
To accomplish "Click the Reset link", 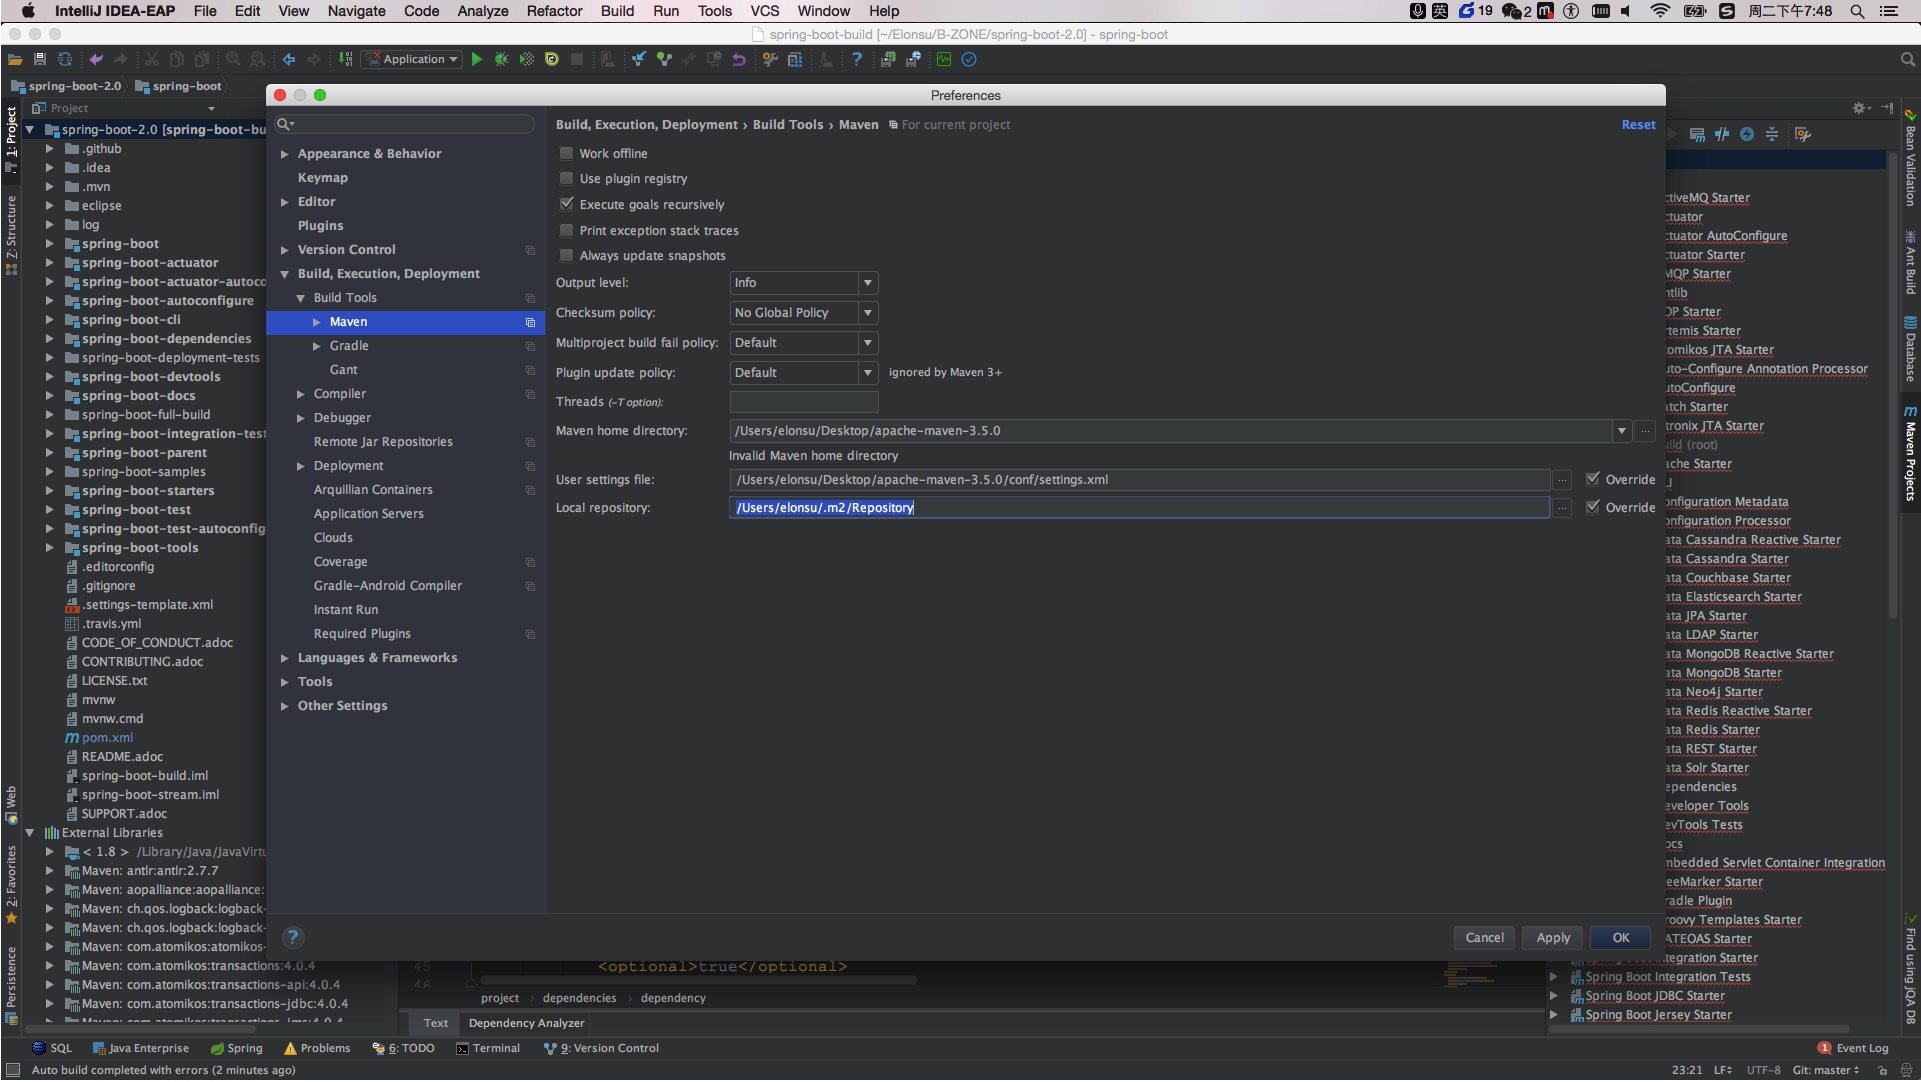I will point(1638,125).
